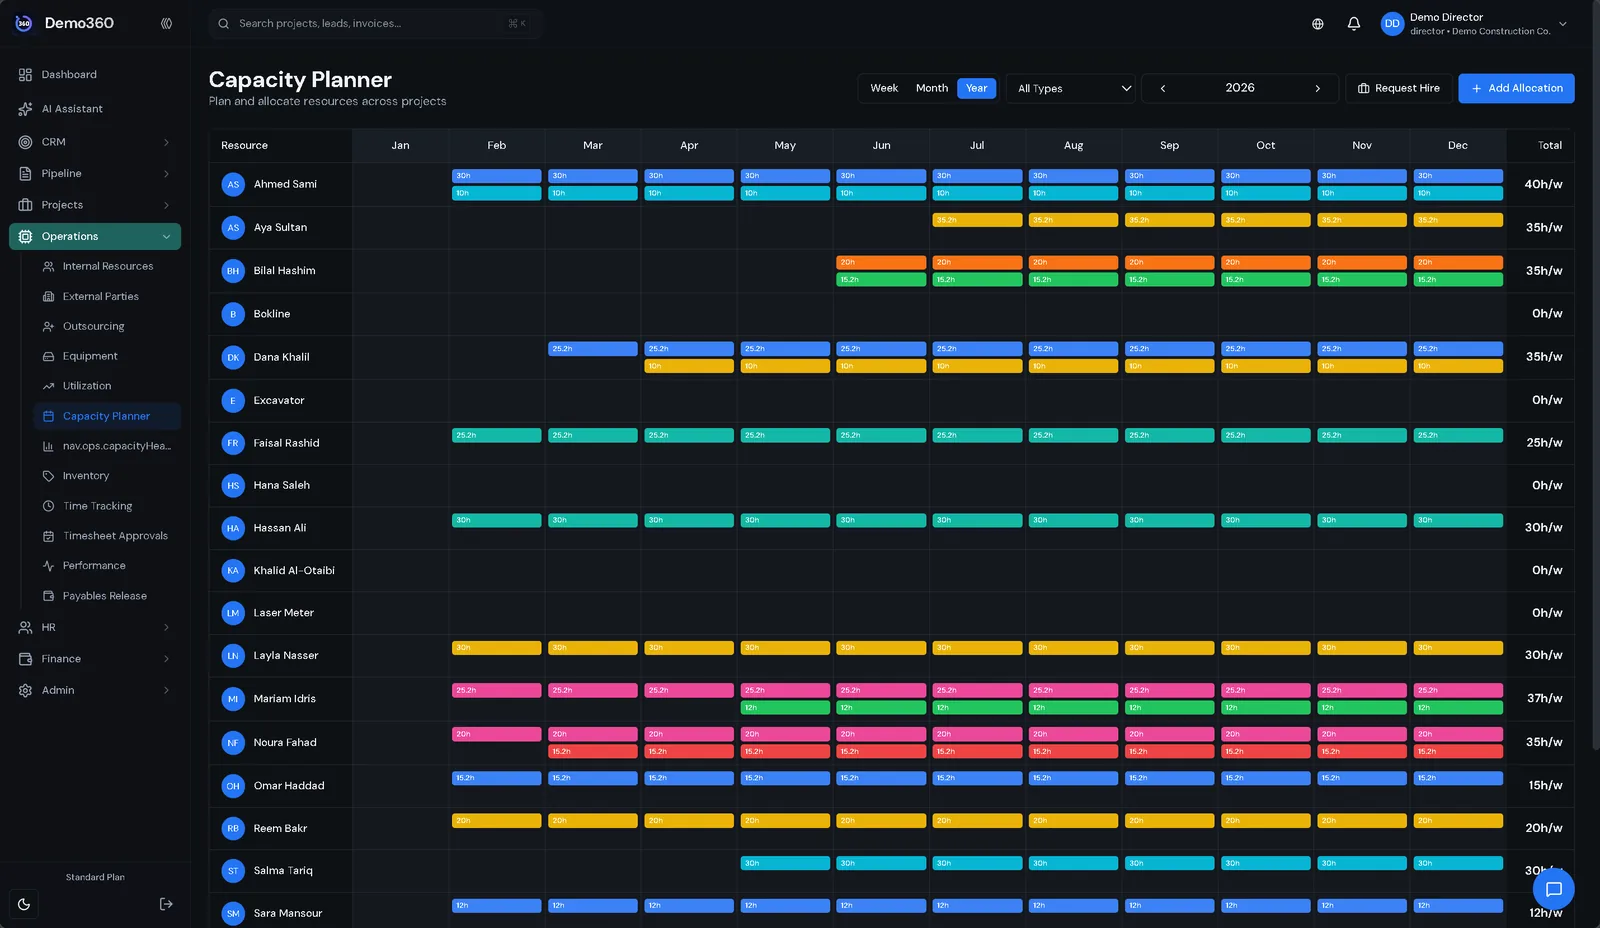Screen dimensions: 1600x928
Task: Click the DD user avatar
Action: (x=1392, y=24)
